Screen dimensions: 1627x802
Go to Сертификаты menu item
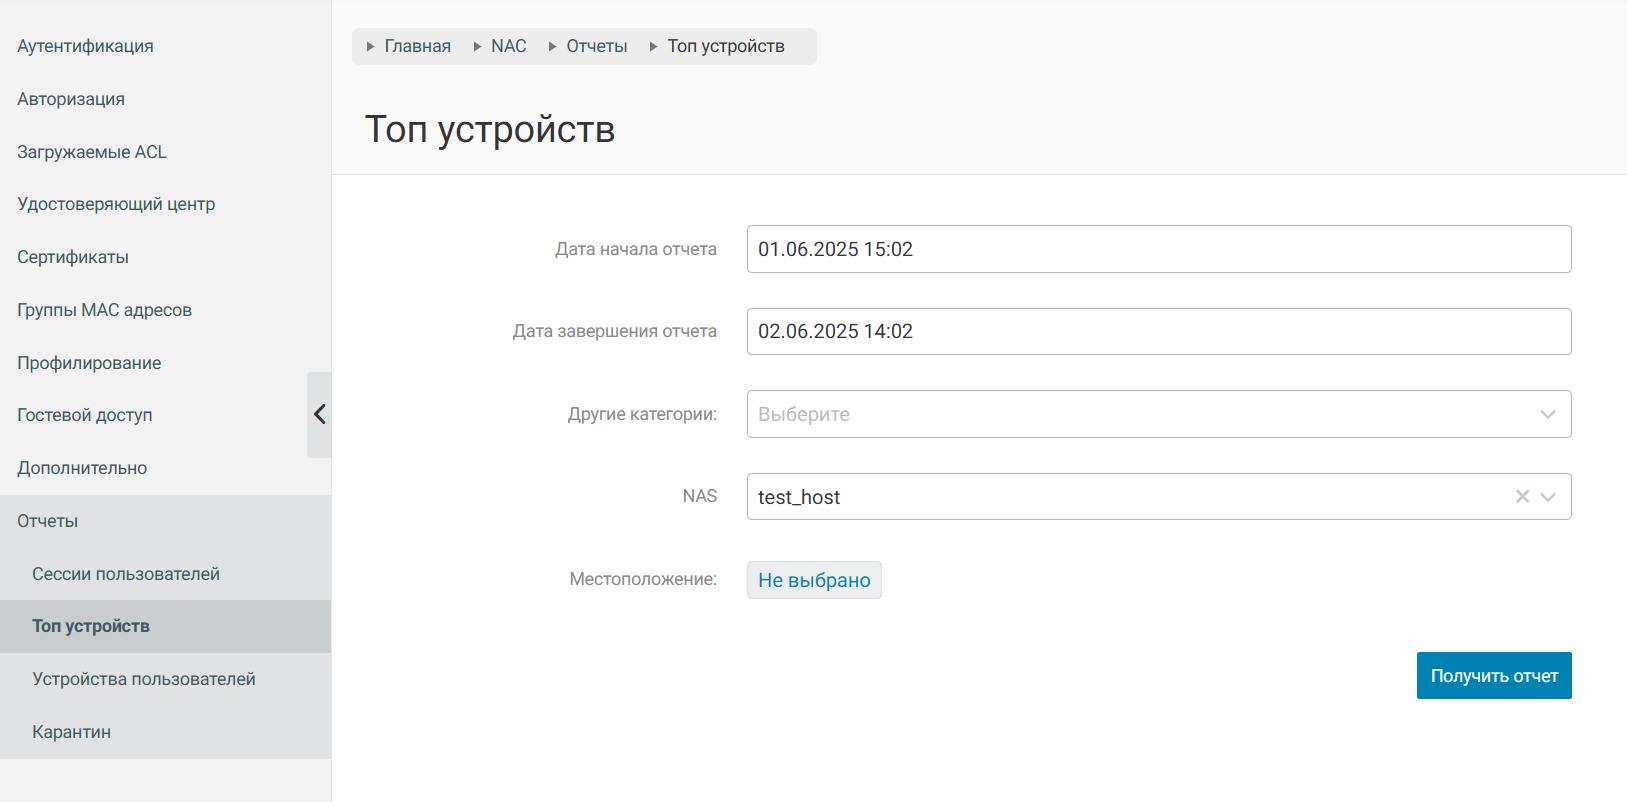pyautogui.click(x=73, y=257)
